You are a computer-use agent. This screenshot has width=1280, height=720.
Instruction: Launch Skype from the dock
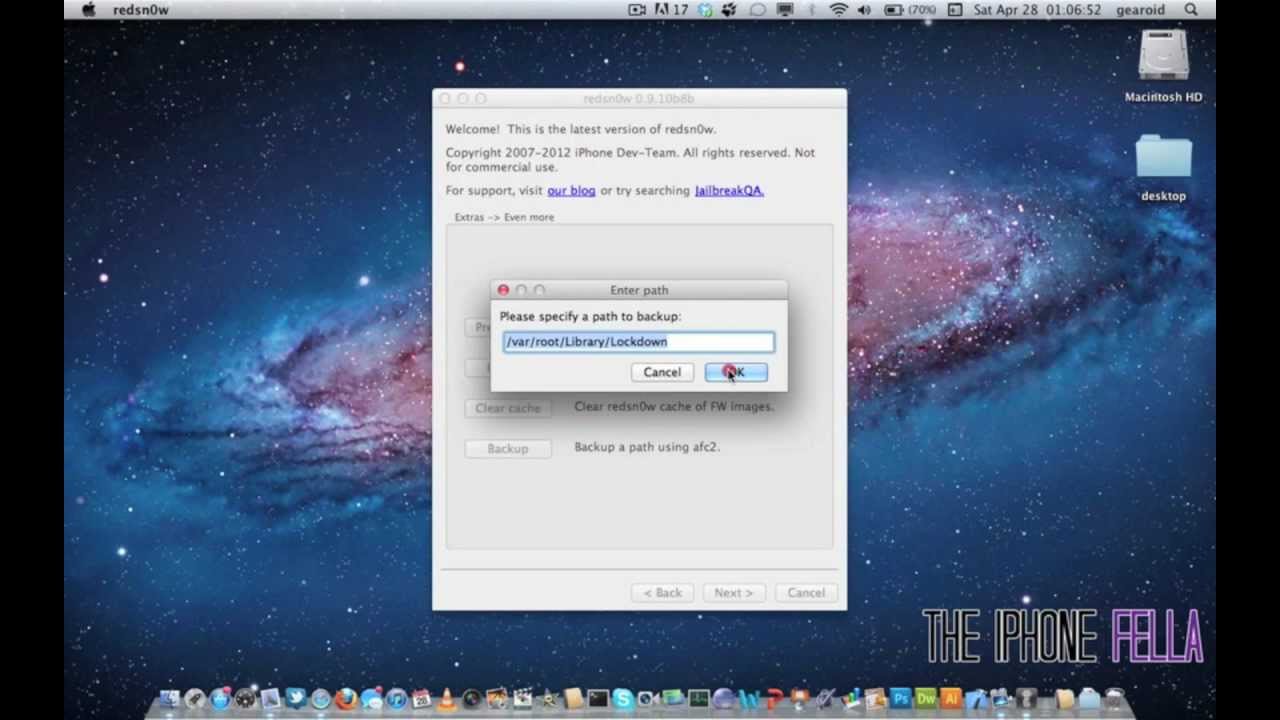(x=623, y=698)
